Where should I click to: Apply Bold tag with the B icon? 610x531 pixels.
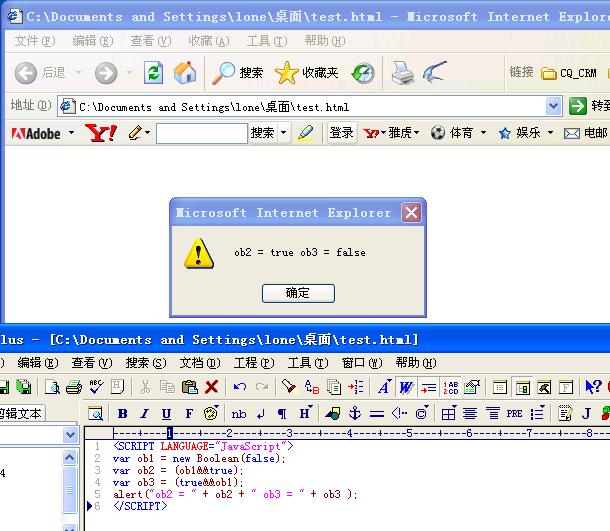pyautogui.click(x=123, y=414)
